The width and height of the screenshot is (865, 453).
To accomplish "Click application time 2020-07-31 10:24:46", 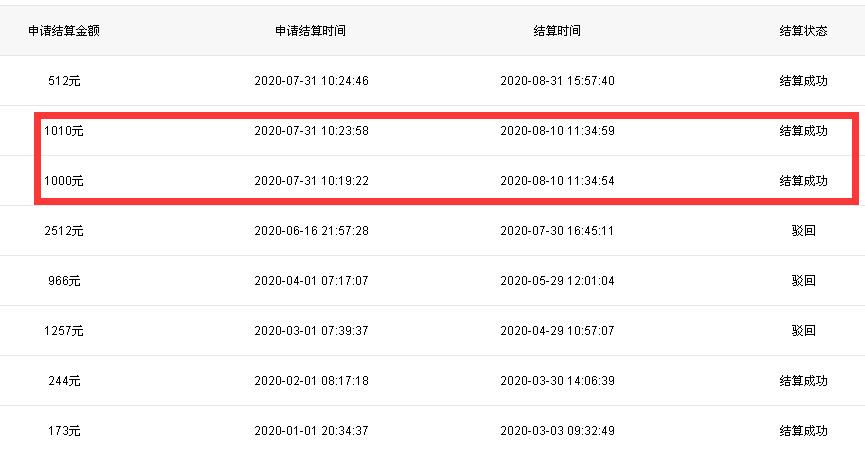I will tap(311, 81).
